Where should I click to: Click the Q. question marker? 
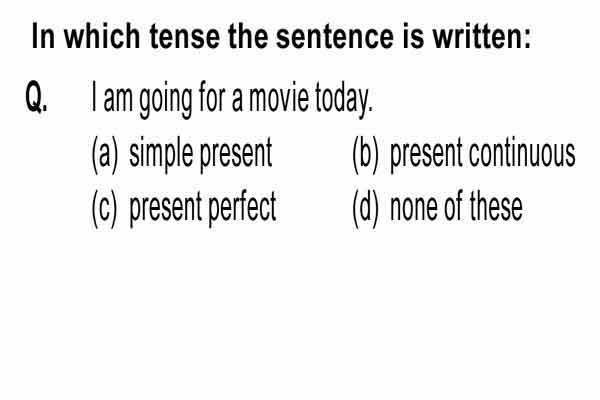pos(37,97)
